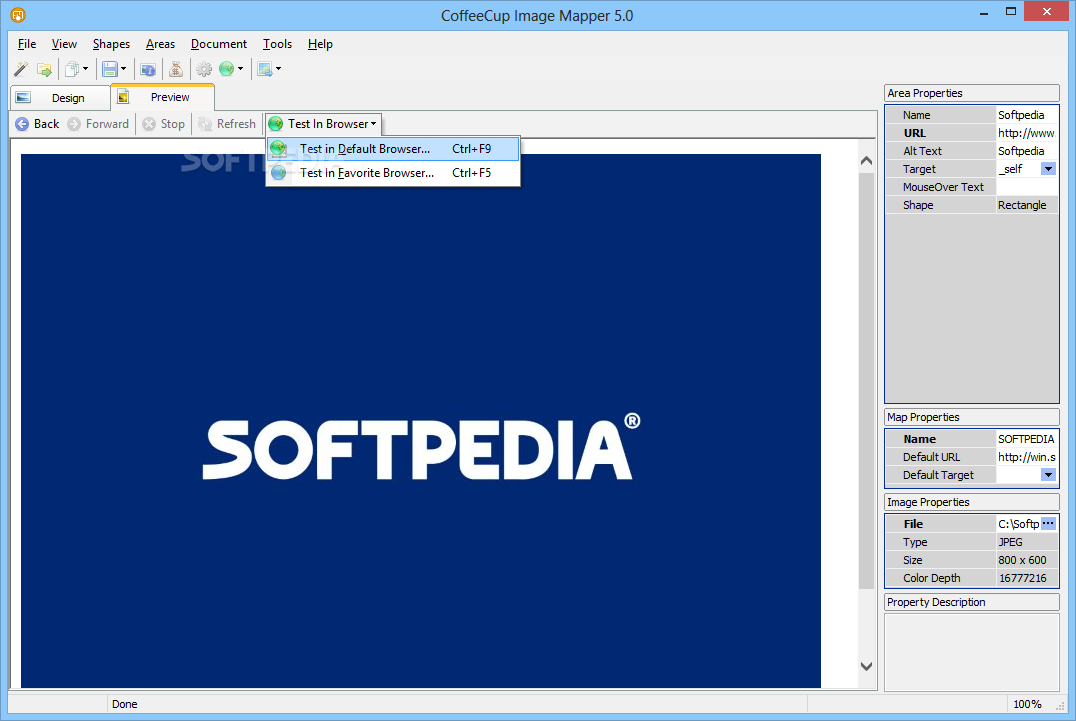Click the open folder toolbar icon
The width and height of the screenshot is (1076, 721).
tap(45, 69)
